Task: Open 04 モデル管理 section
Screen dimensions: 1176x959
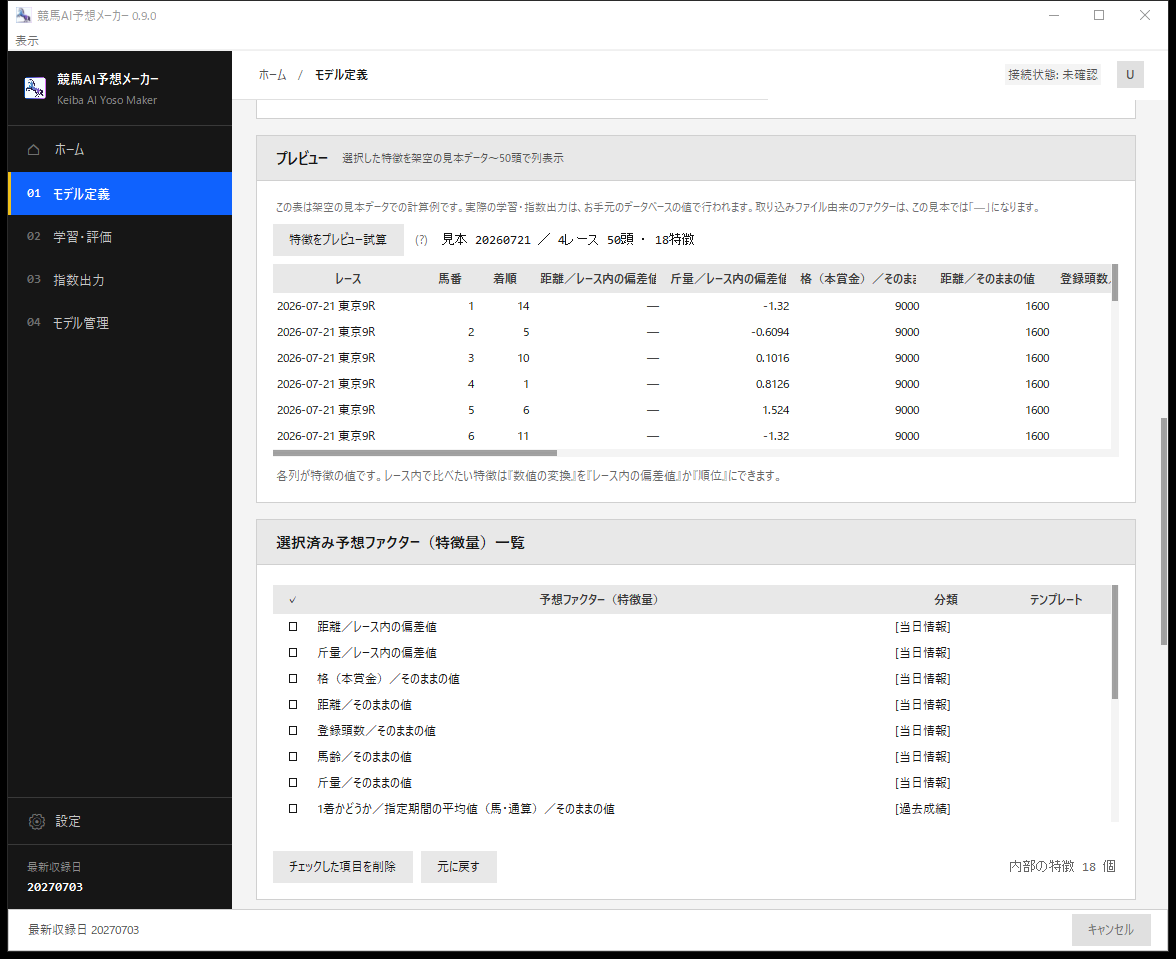Action: point(120,323)
